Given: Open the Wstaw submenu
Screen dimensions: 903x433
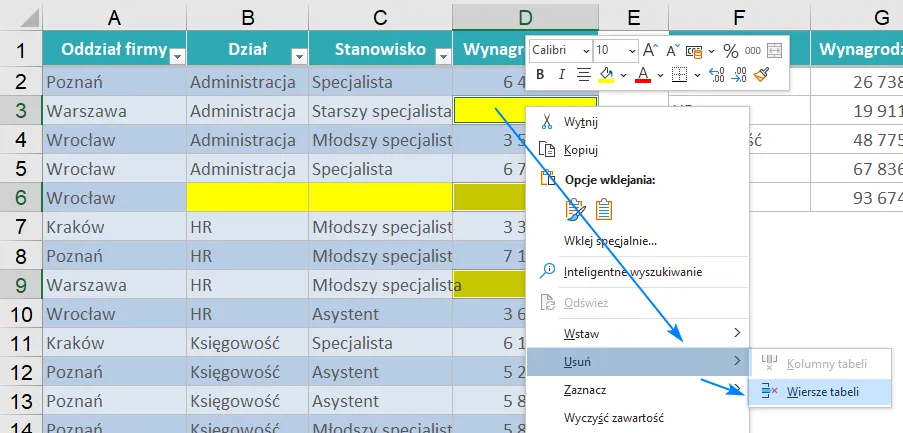Looking at the screenshot, I should [638, 333].
